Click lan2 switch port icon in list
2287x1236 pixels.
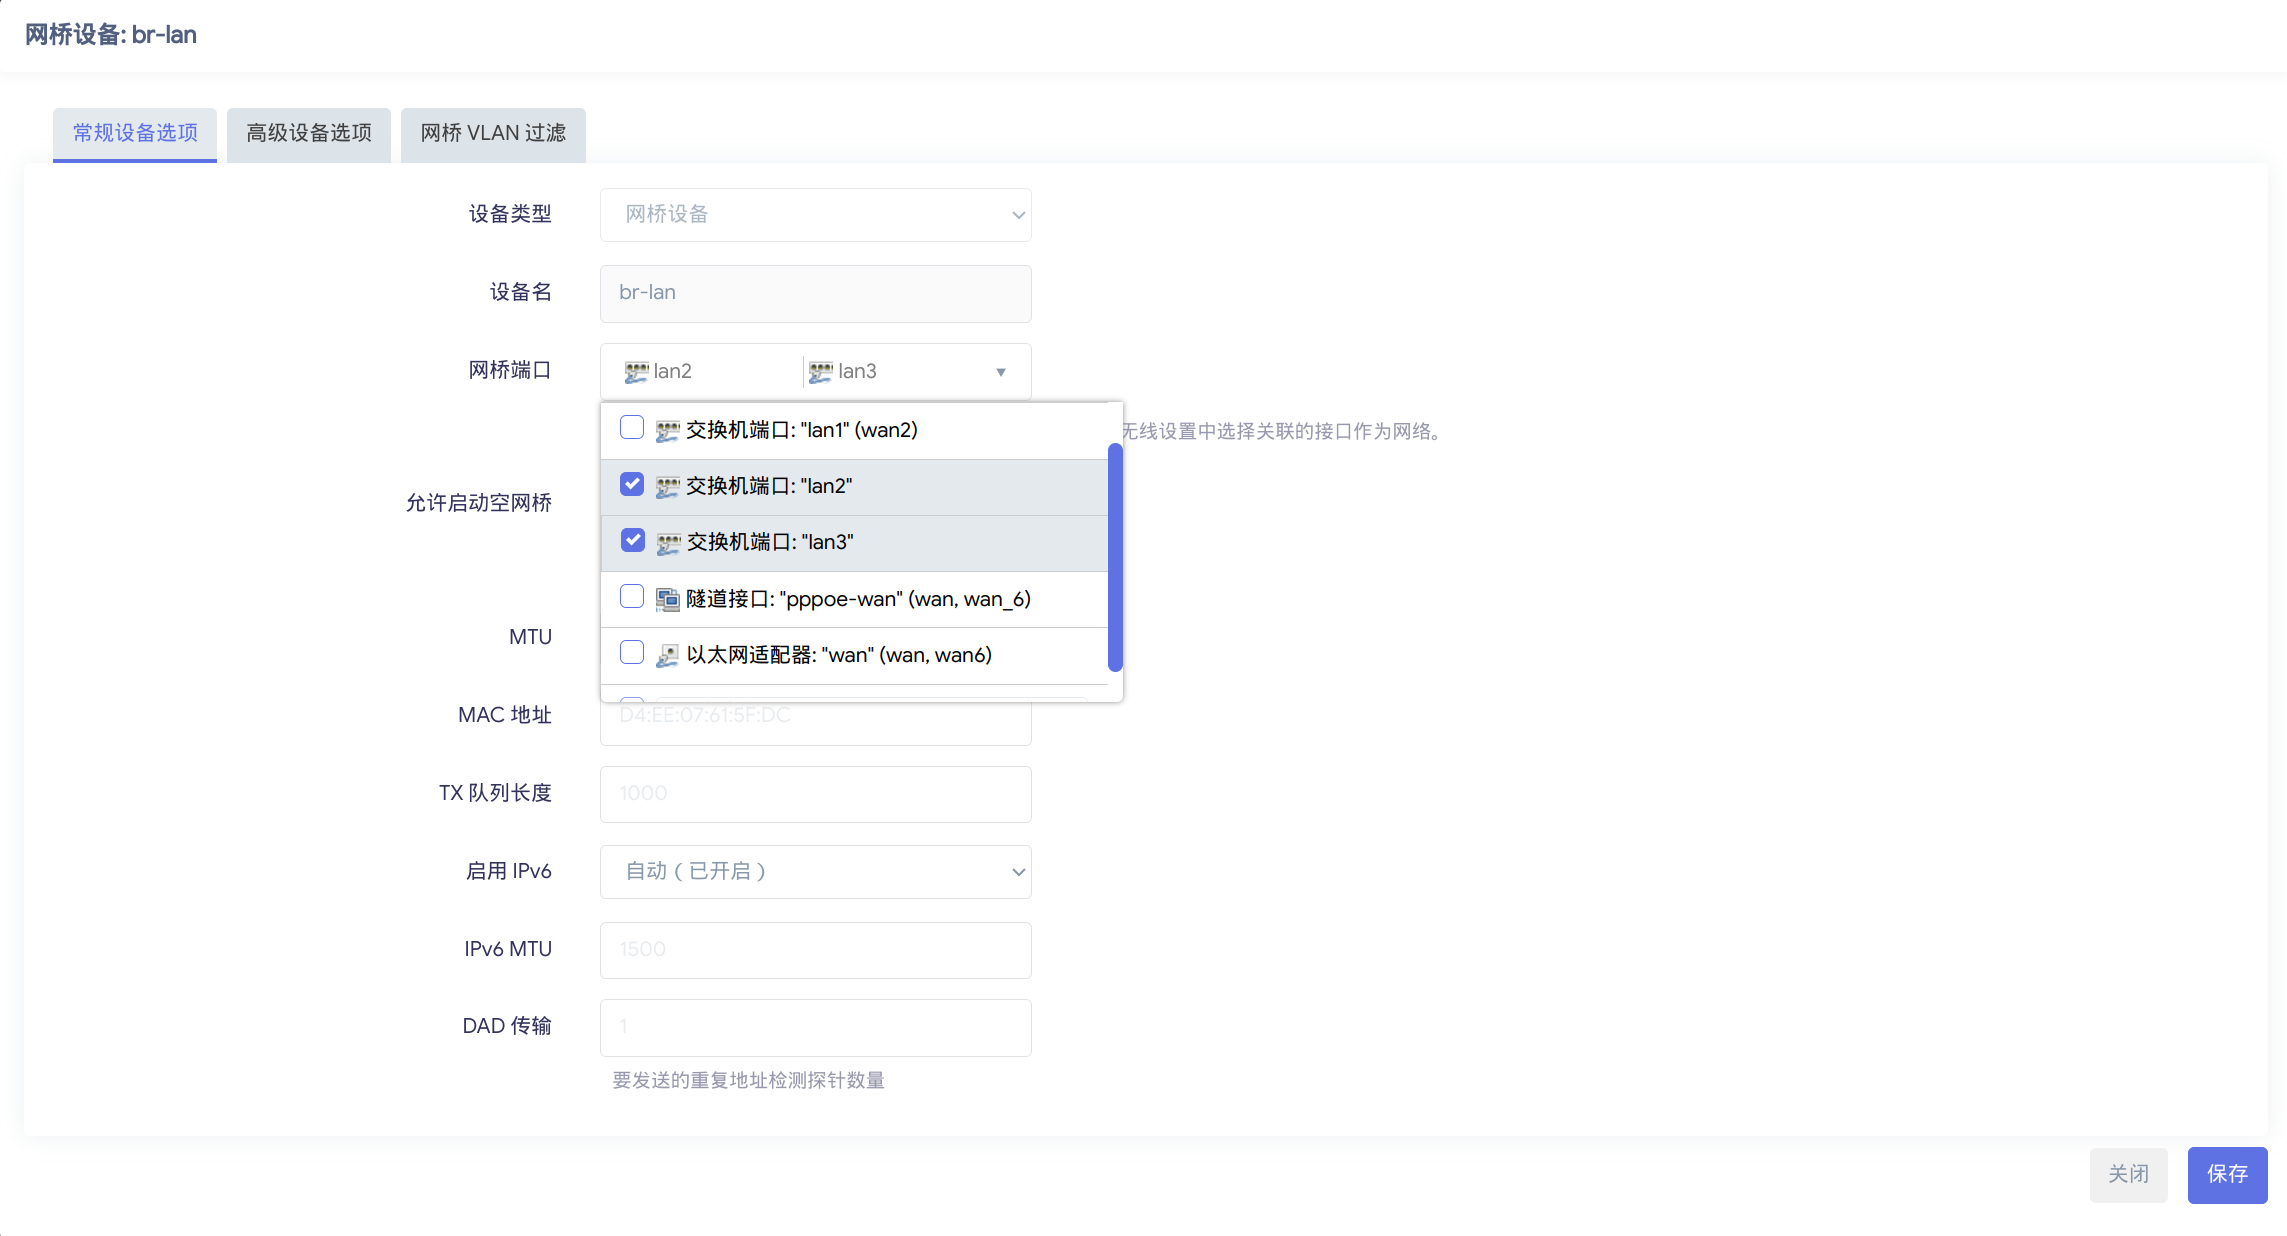point(667,487)
